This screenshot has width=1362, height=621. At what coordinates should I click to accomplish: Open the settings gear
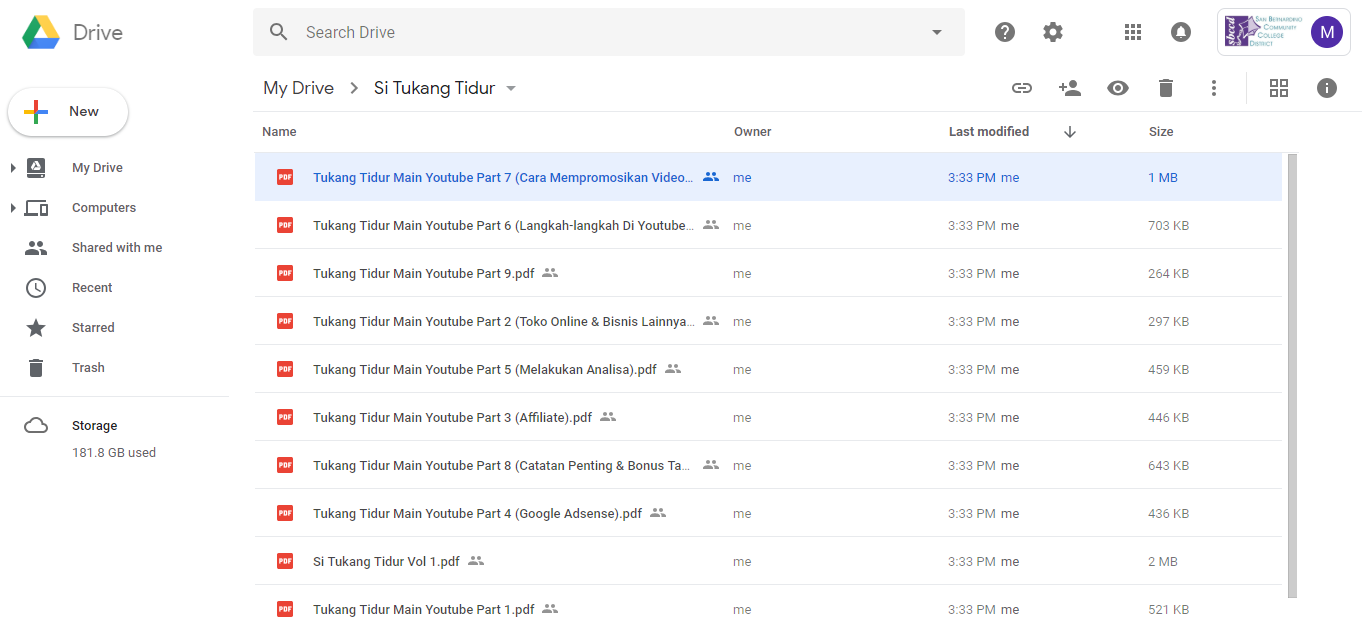(1052, 32)
